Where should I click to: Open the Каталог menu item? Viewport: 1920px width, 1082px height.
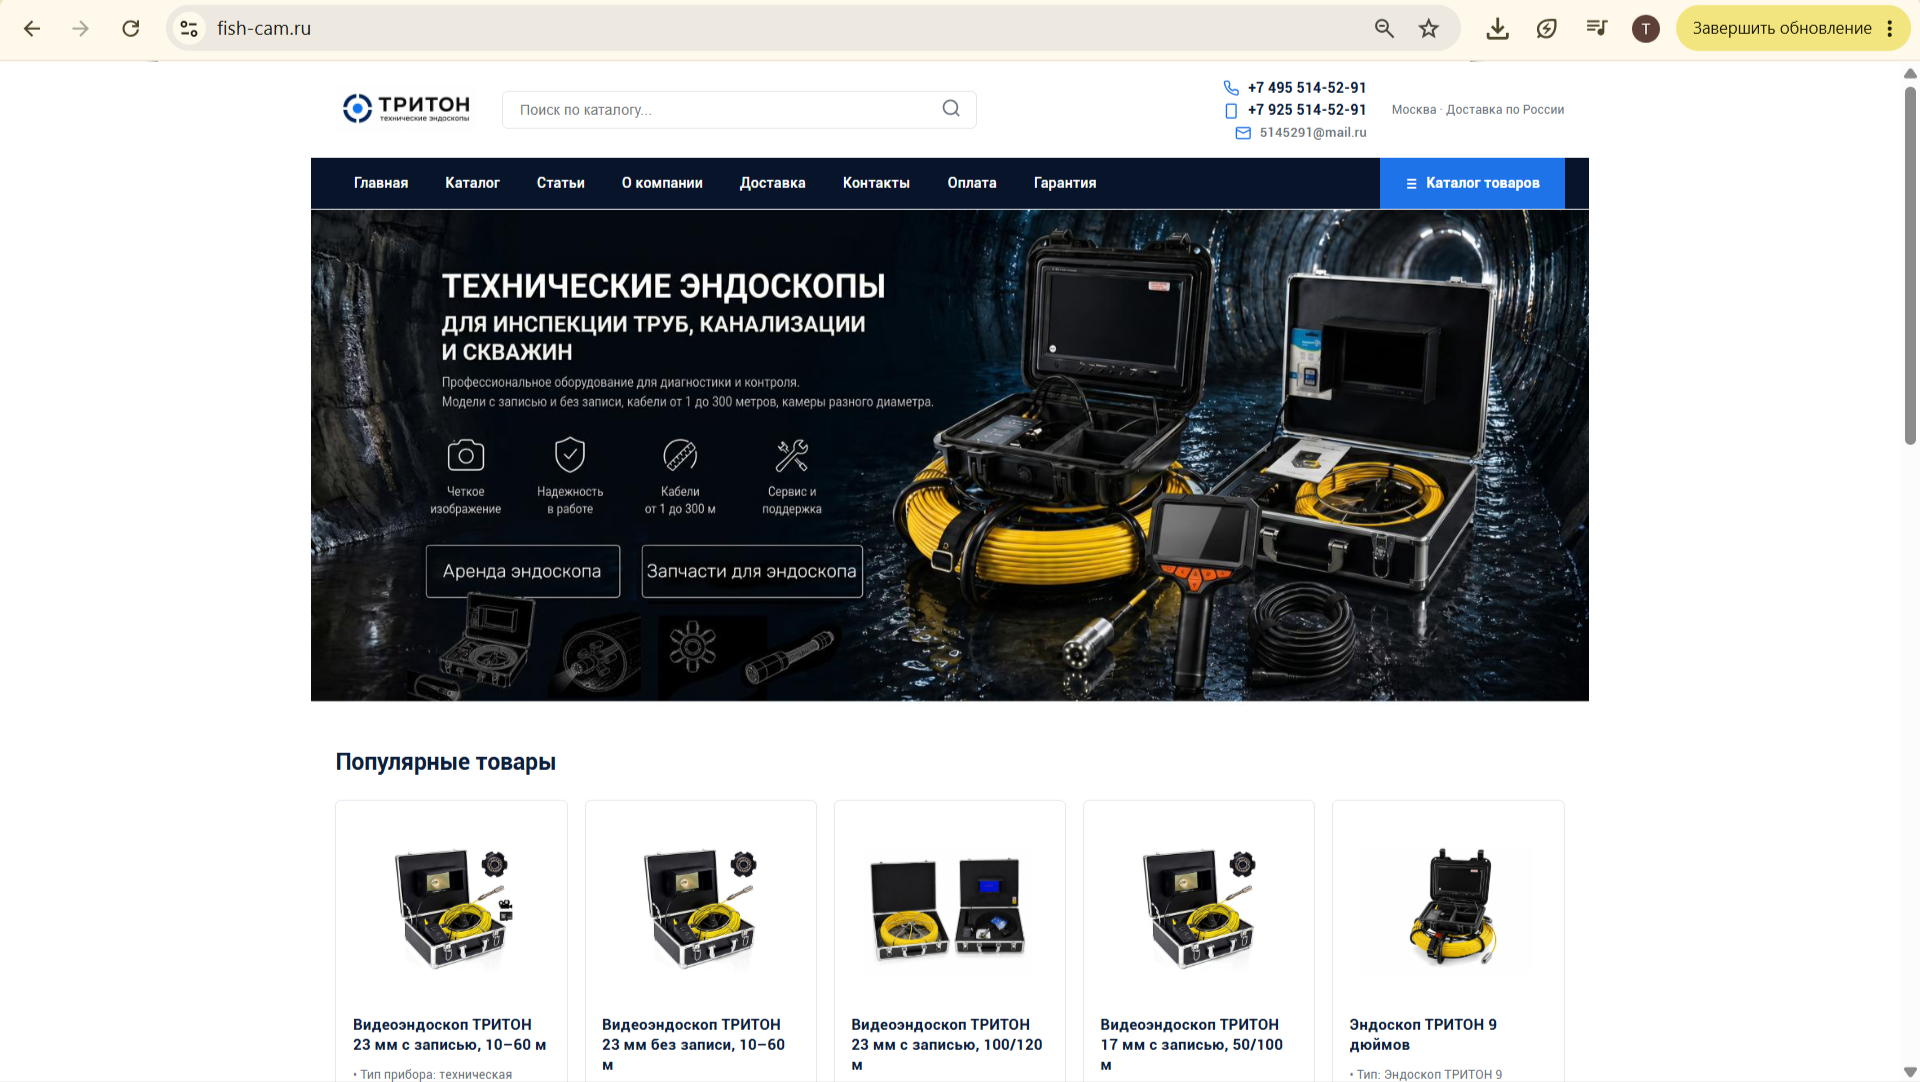472,183
